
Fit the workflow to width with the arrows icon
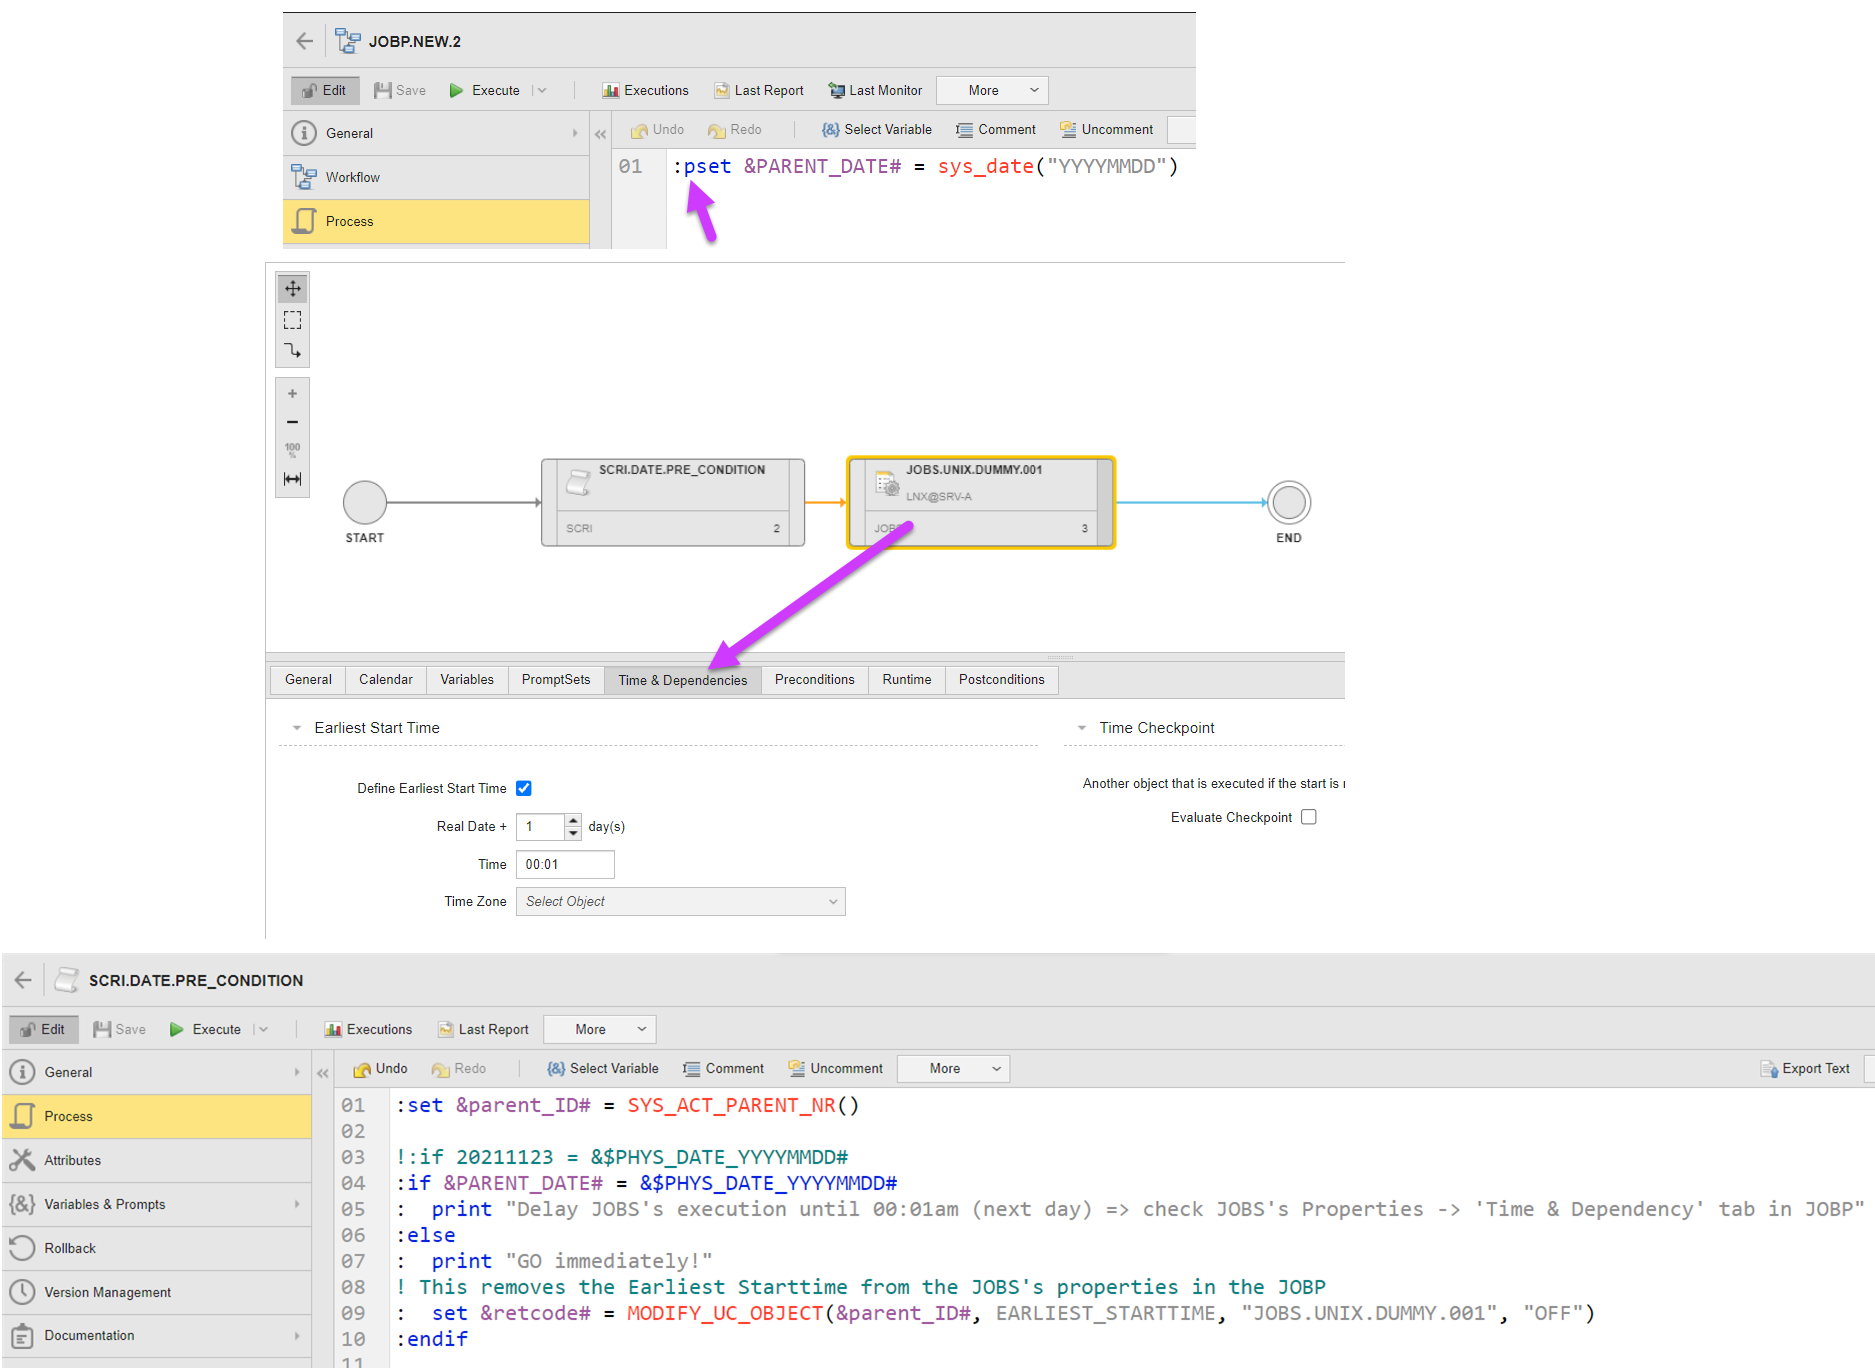(x=292, y=479)
